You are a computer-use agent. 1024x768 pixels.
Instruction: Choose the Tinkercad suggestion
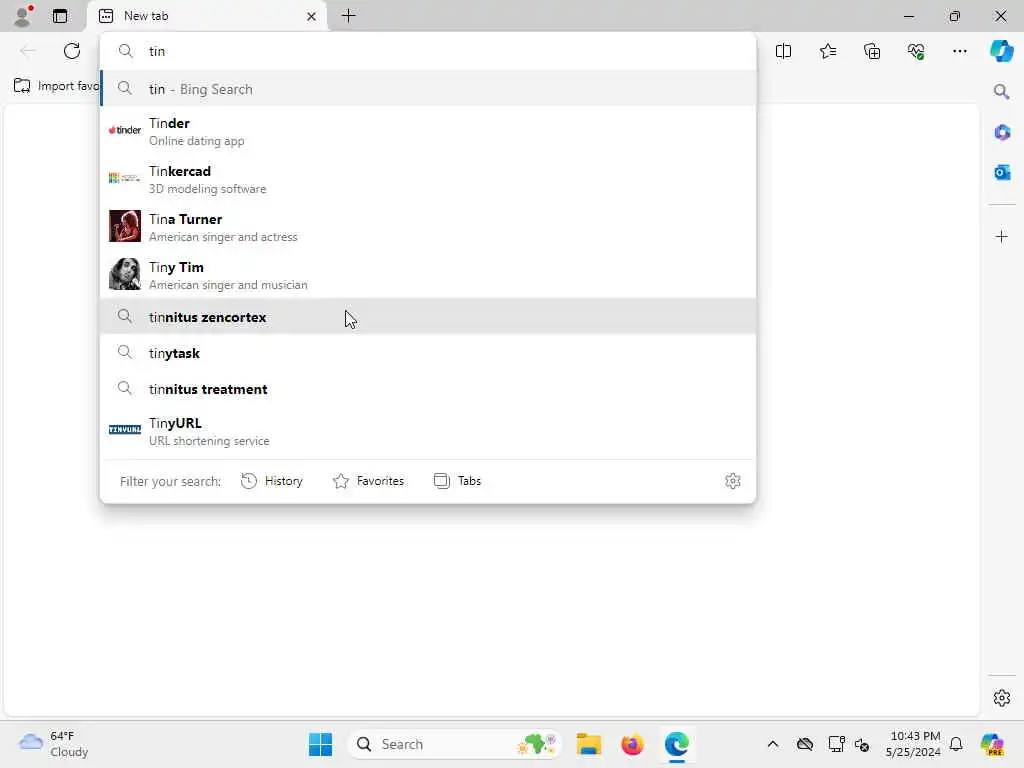[428, 179]
